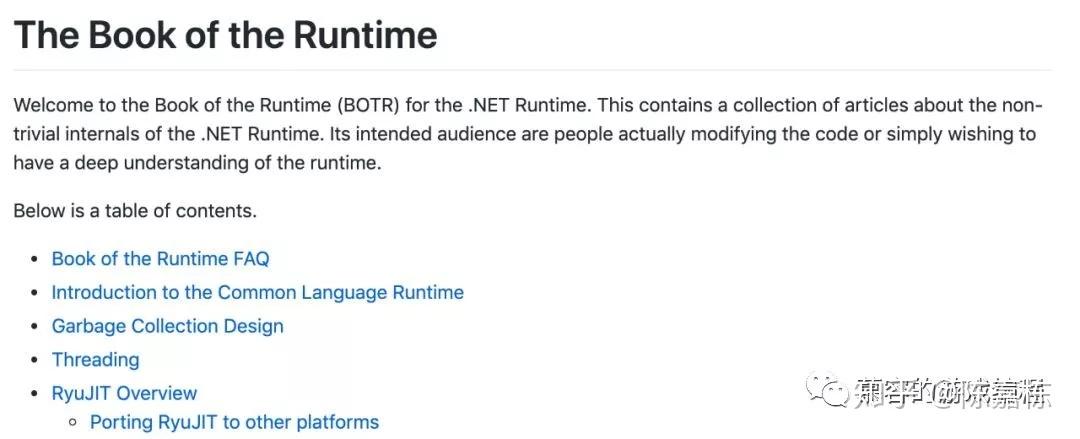Follow the Garbage Collection Design link
Viewport: 1080px width, 439px height.
point(167,326)
